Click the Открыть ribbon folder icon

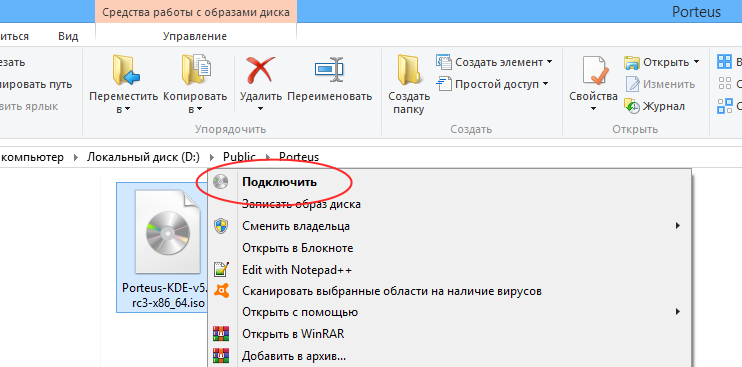click(x=632, y=62)
